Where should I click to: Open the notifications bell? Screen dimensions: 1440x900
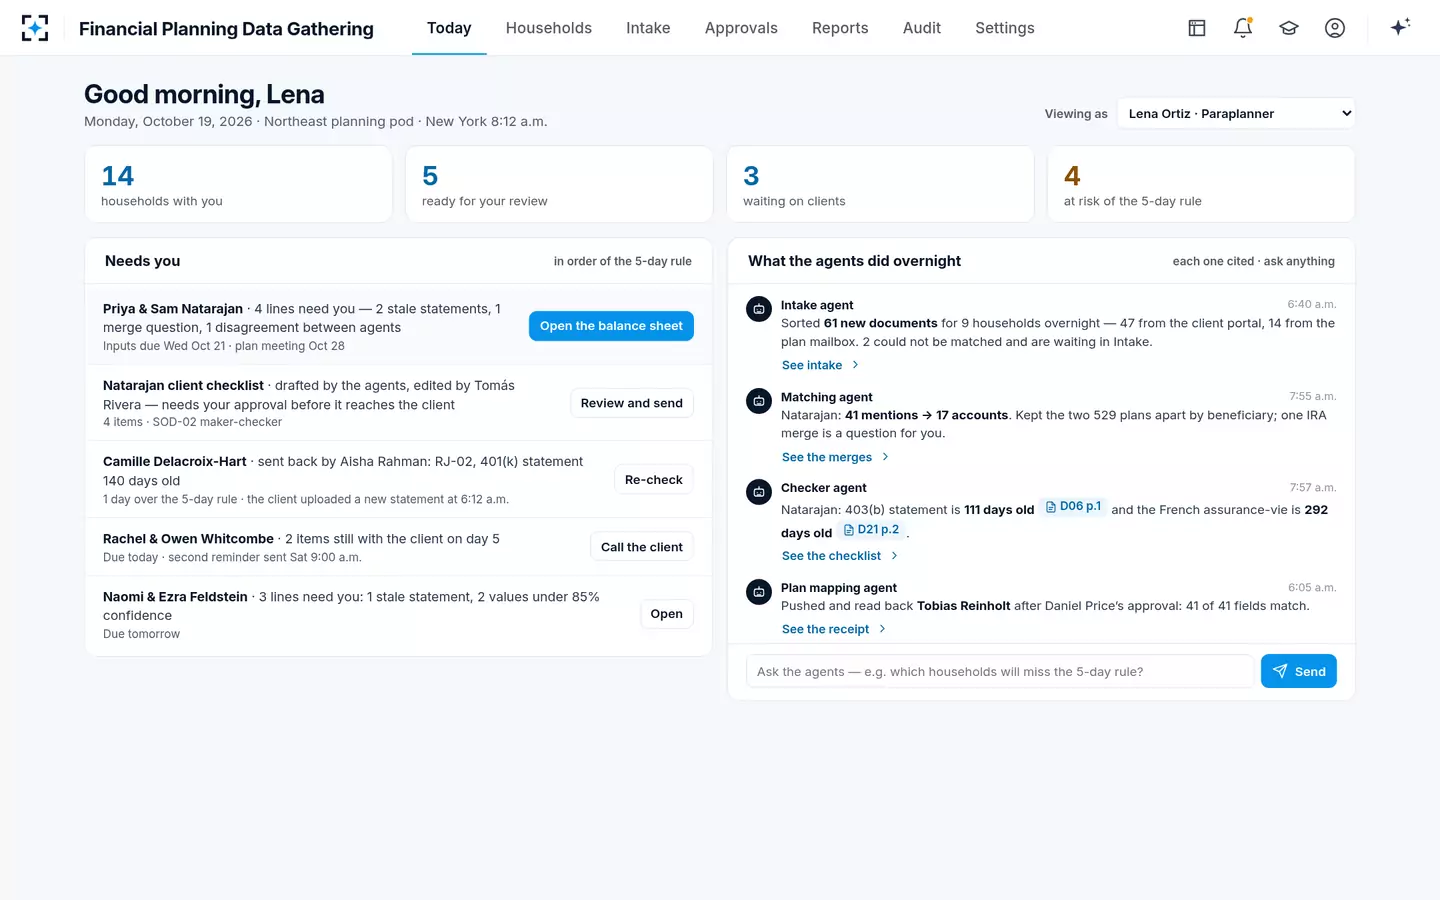[1243, 28]
